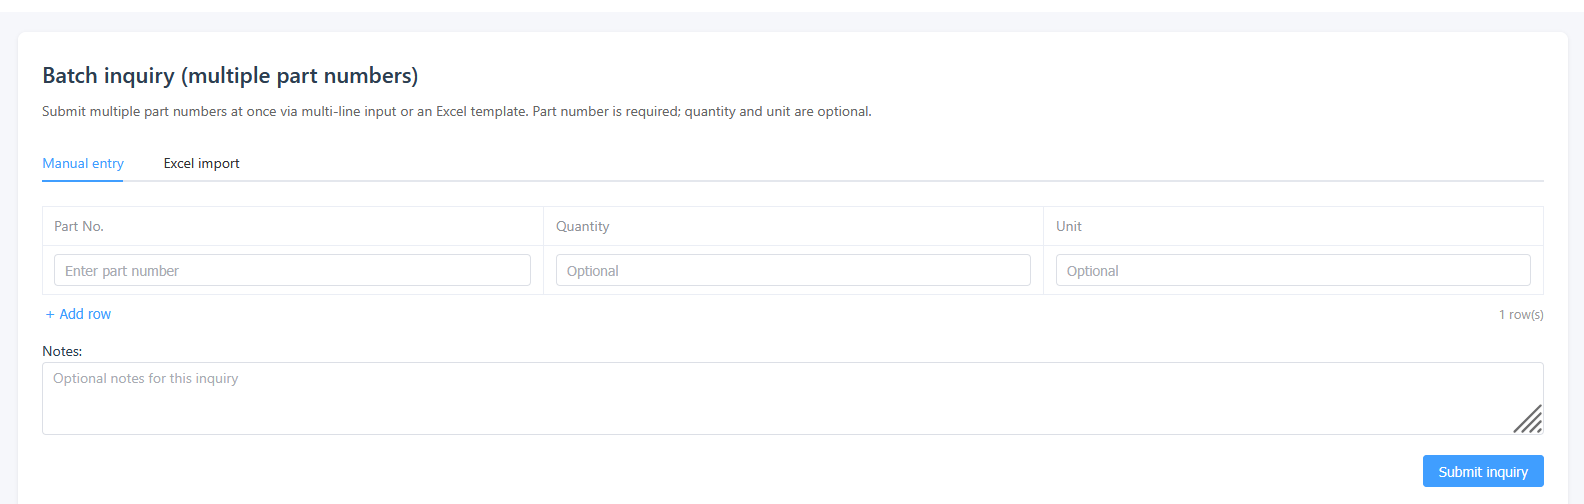Click the 1 row(s) counter text
Screen dimensions: 1584x504
pos(1521,314)
